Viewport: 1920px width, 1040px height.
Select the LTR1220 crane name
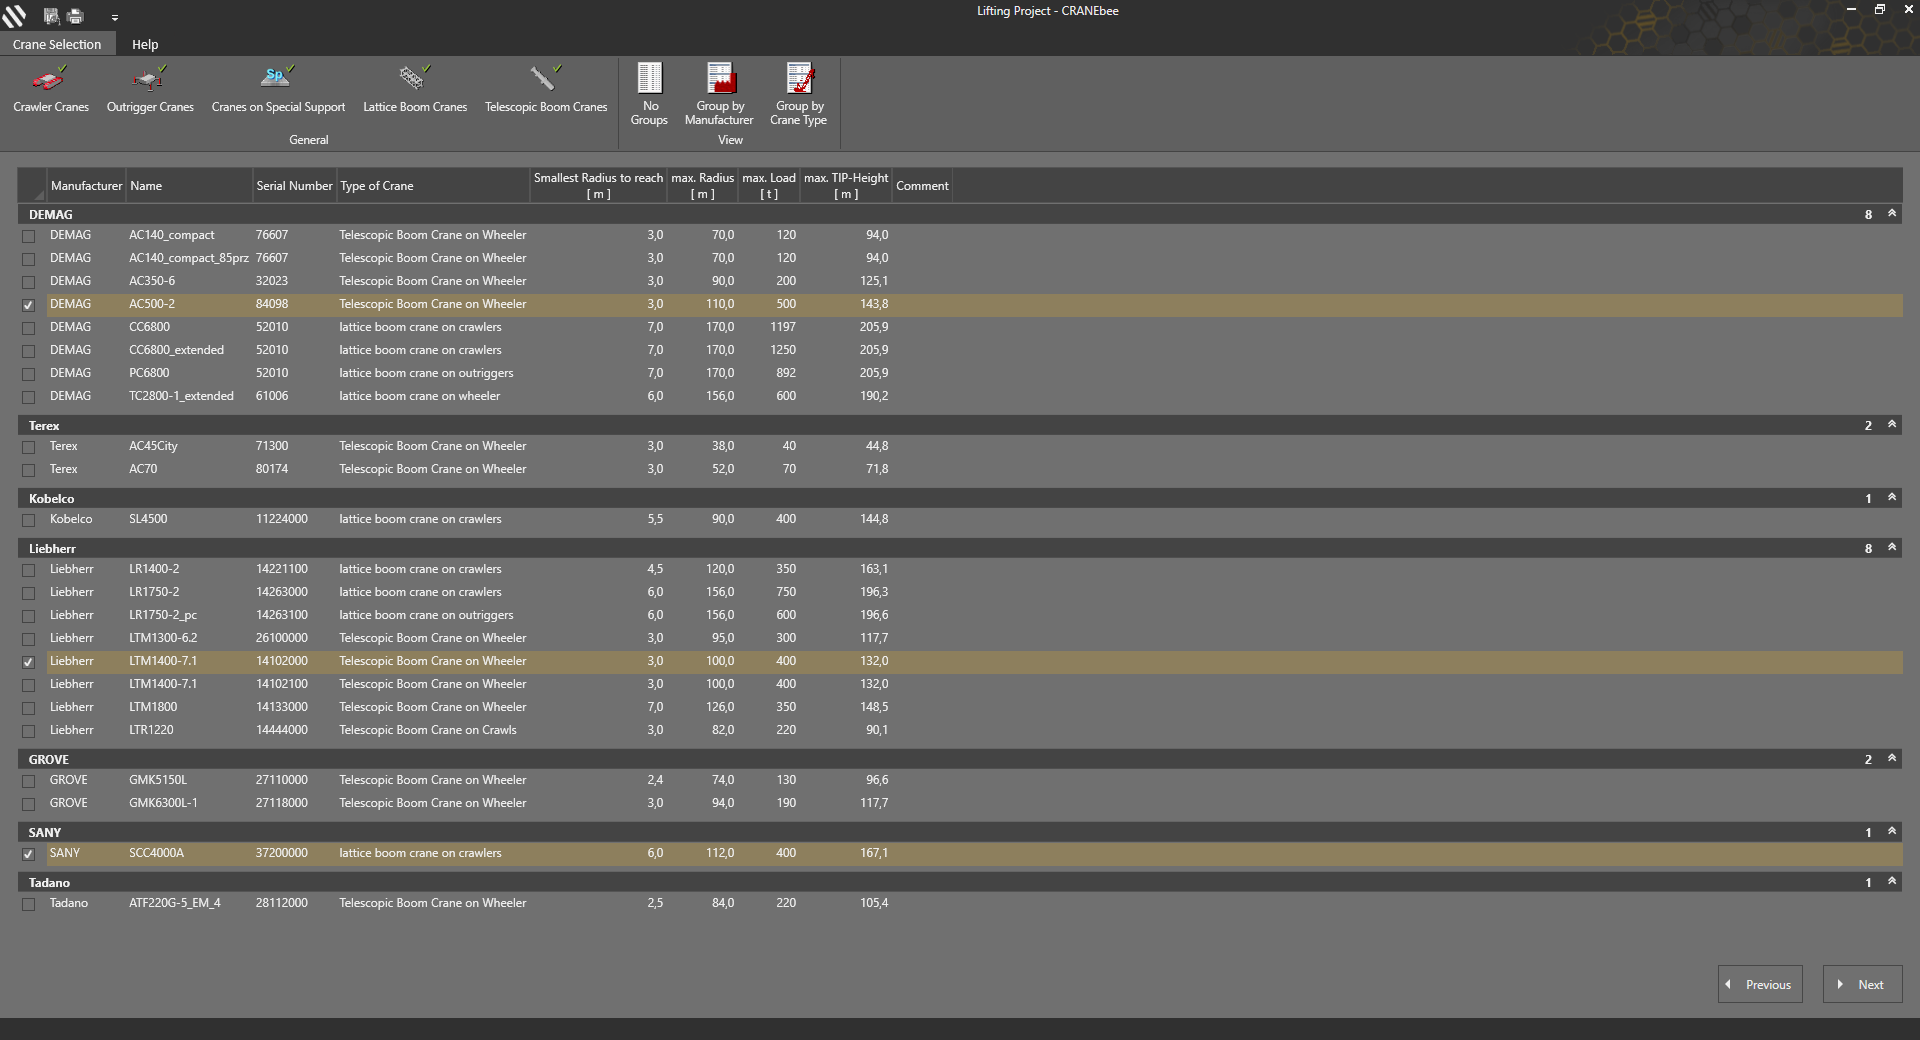(x=151, y=730)
